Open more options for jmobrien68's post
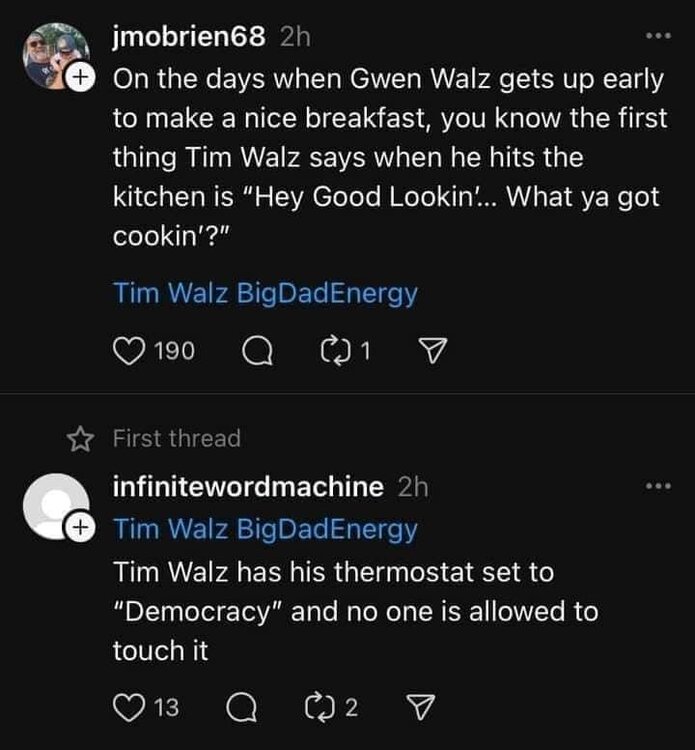 657,36
